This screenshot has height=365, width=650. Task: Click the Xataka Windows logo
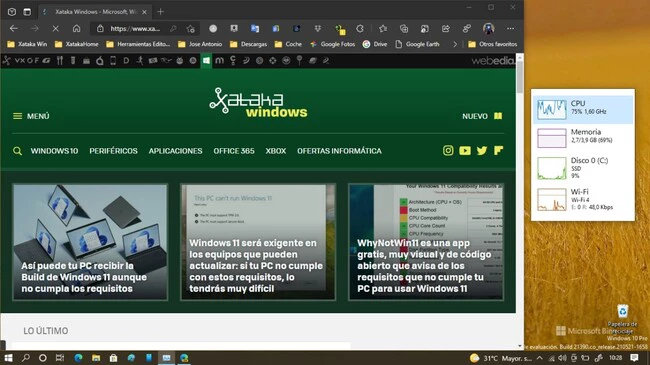tap(258, 102)
